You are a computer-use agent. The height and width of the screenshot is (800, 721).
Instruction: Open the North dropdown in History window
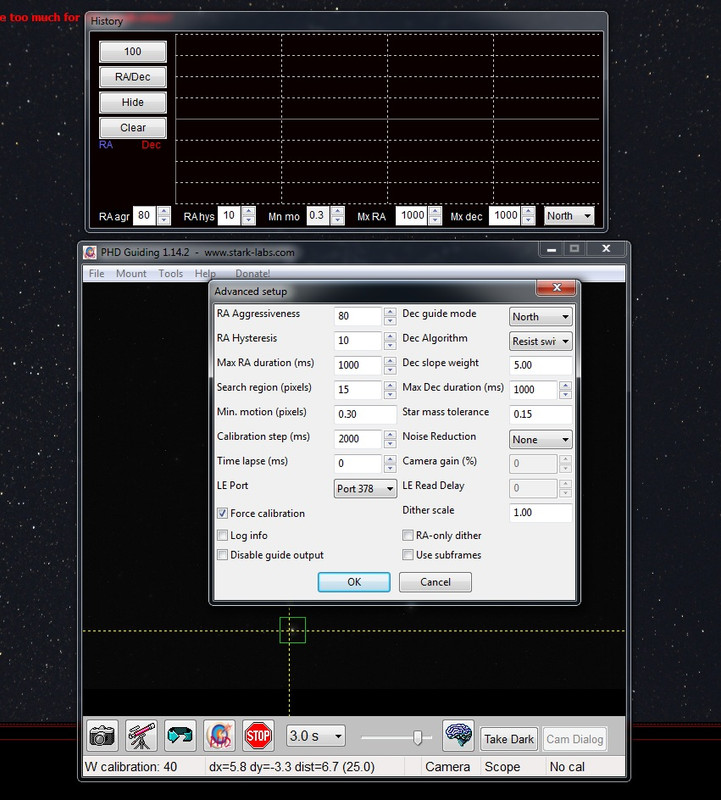(x=569, y=216)
